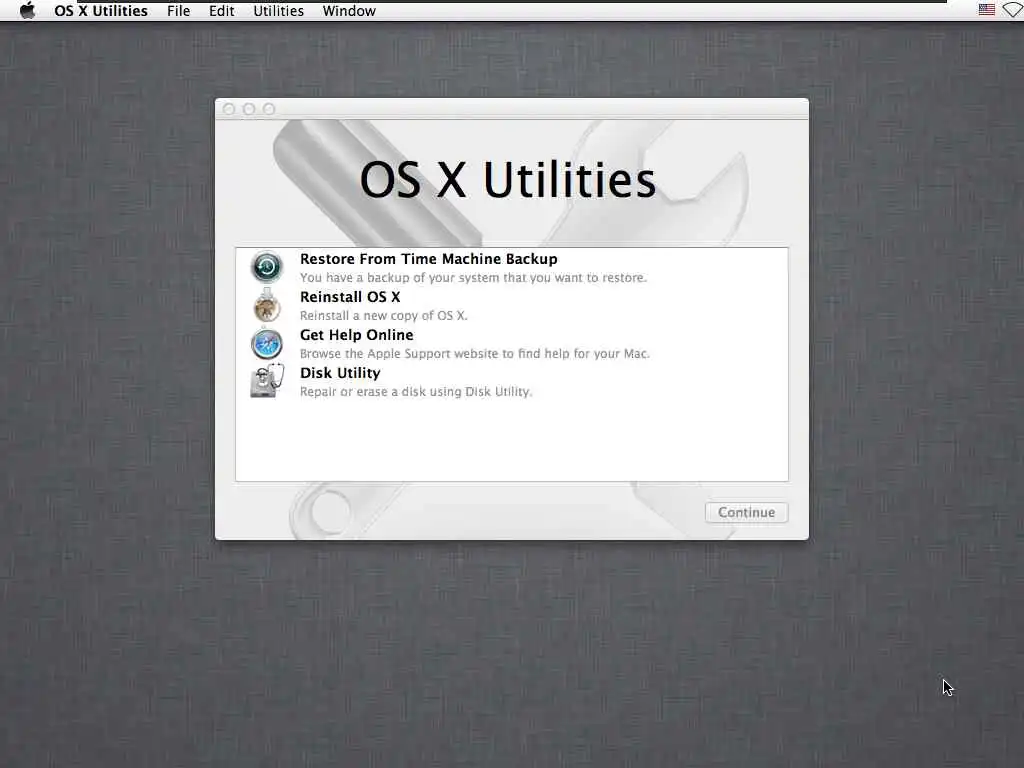
Task: Click the window's close button
Action: pyautogui.click(x=229, y=109)
